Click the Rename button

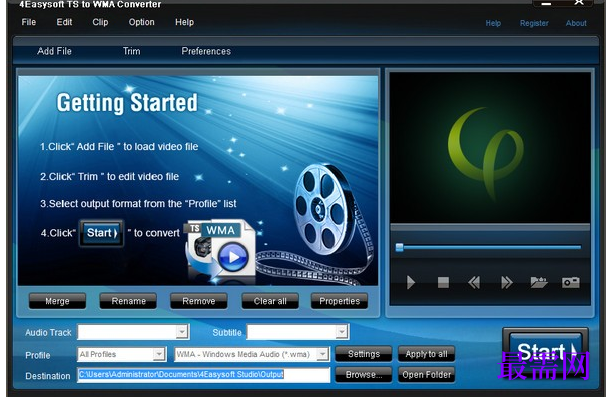coord(128,301)
